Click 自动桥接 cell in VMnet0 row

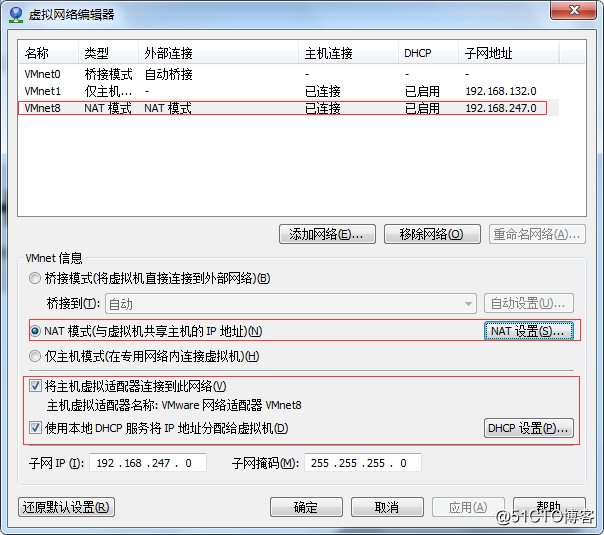pos(168,74)
